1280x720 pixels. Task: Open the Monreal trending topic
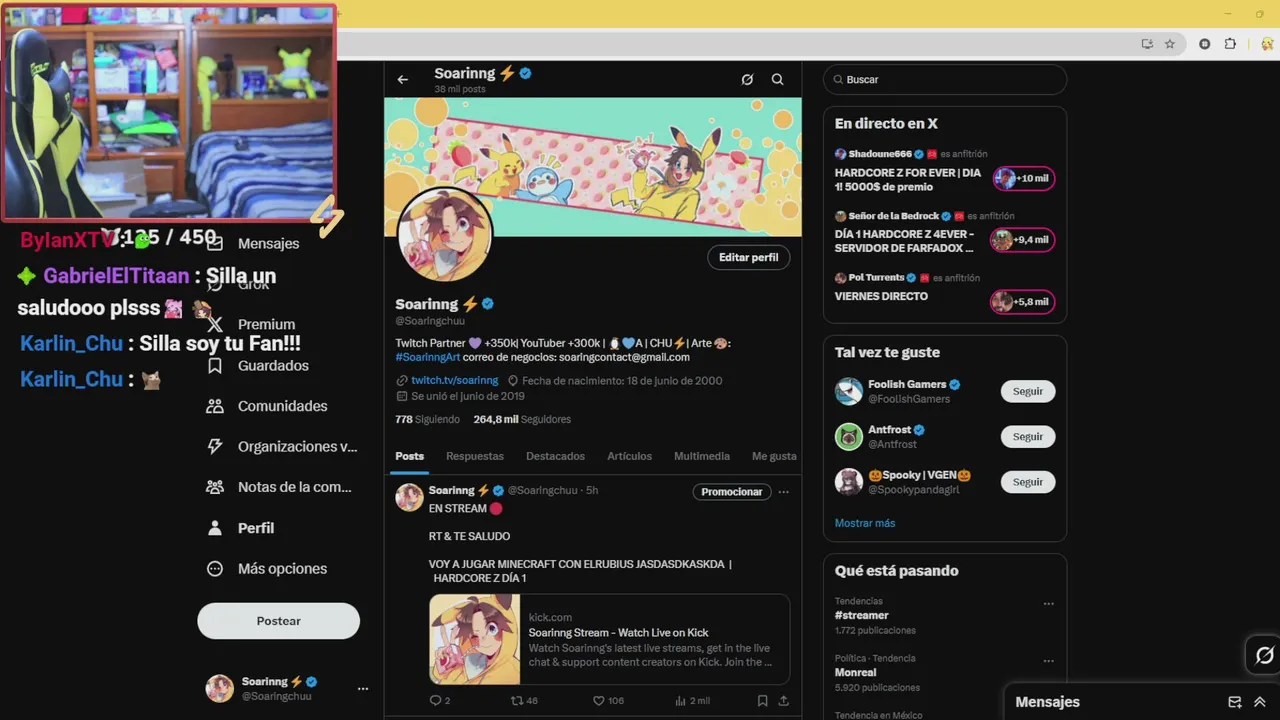pyautogui.click(x=855, y=673)
